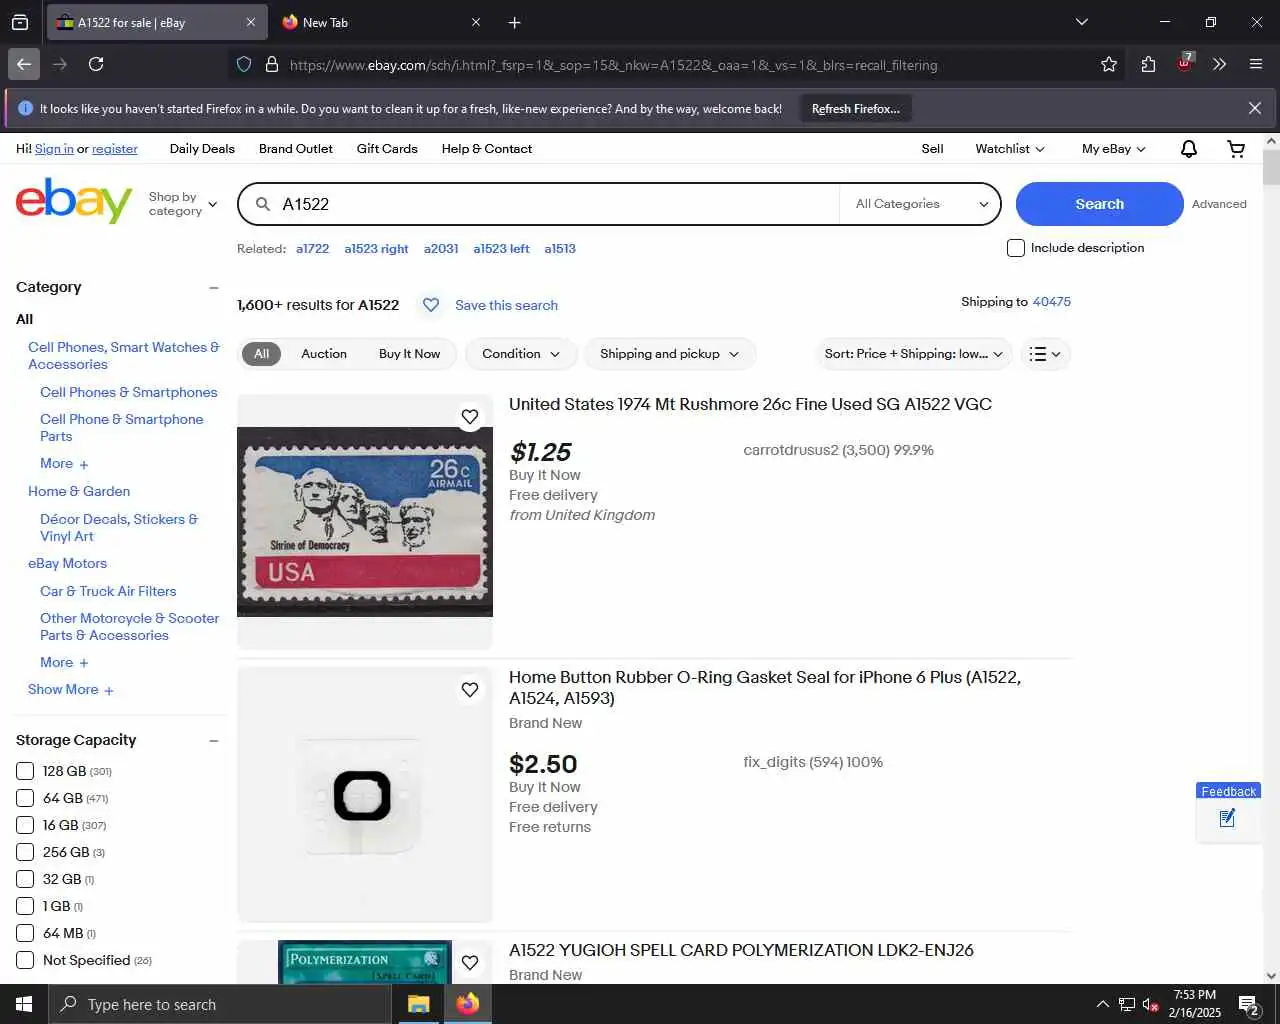
Task: Open the Windows notification center
Action: click(x=1249, y=1004)
